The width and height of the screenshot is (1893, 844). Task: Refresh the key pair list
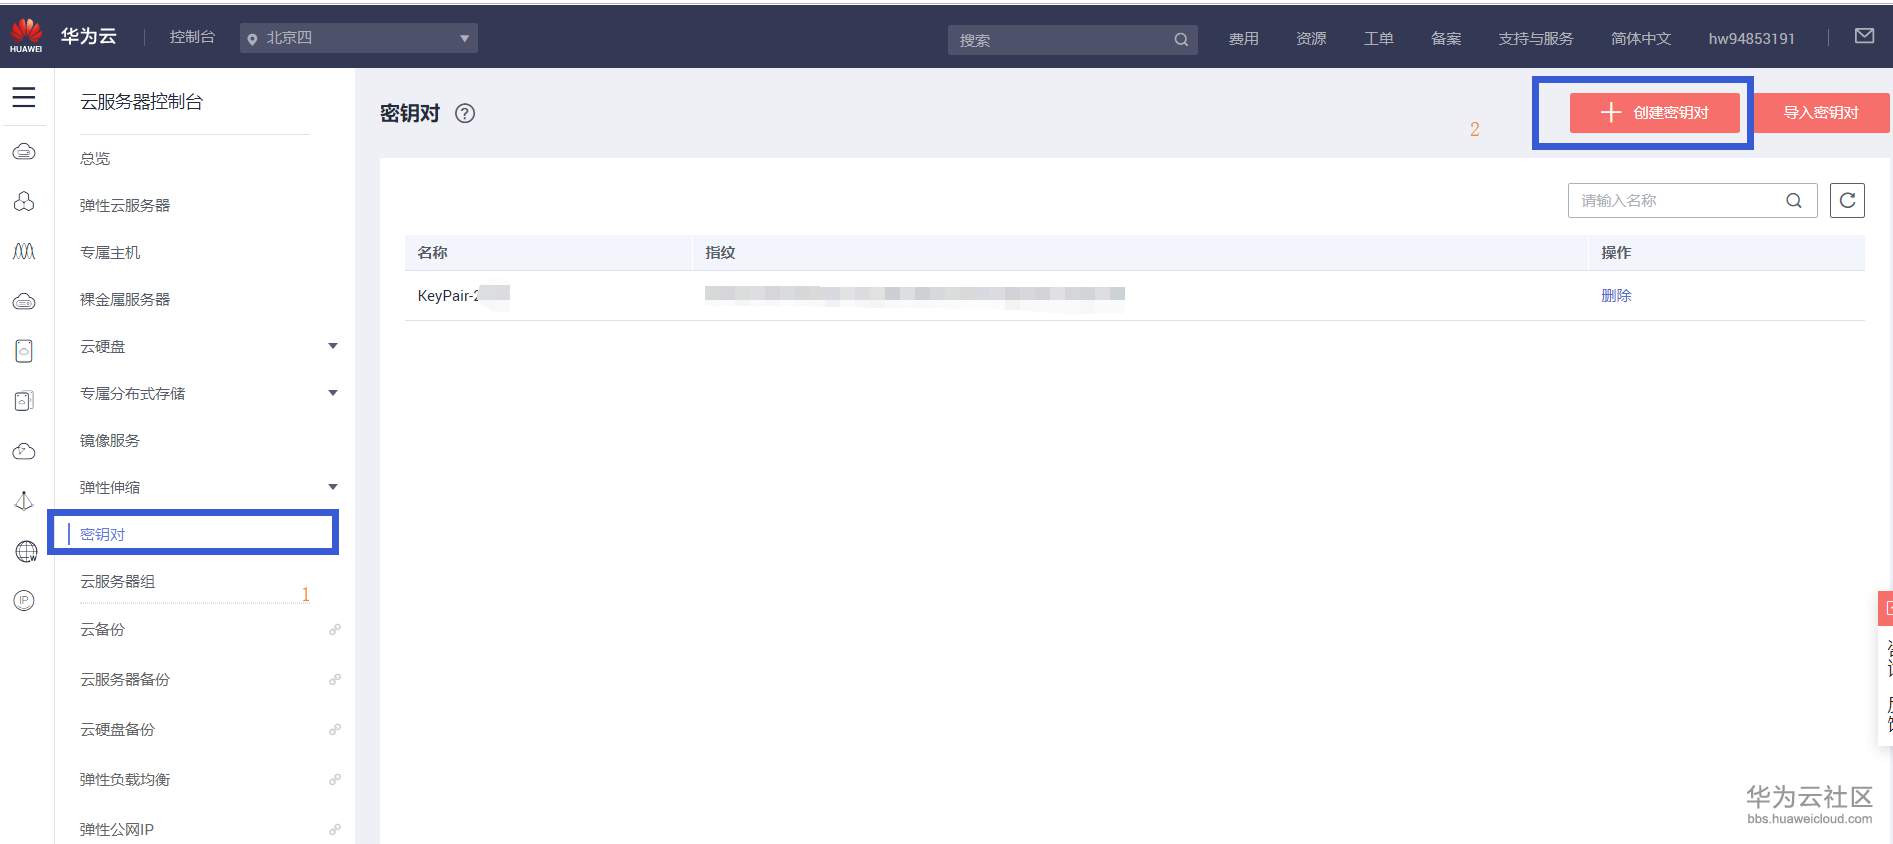coord(1847,200)
